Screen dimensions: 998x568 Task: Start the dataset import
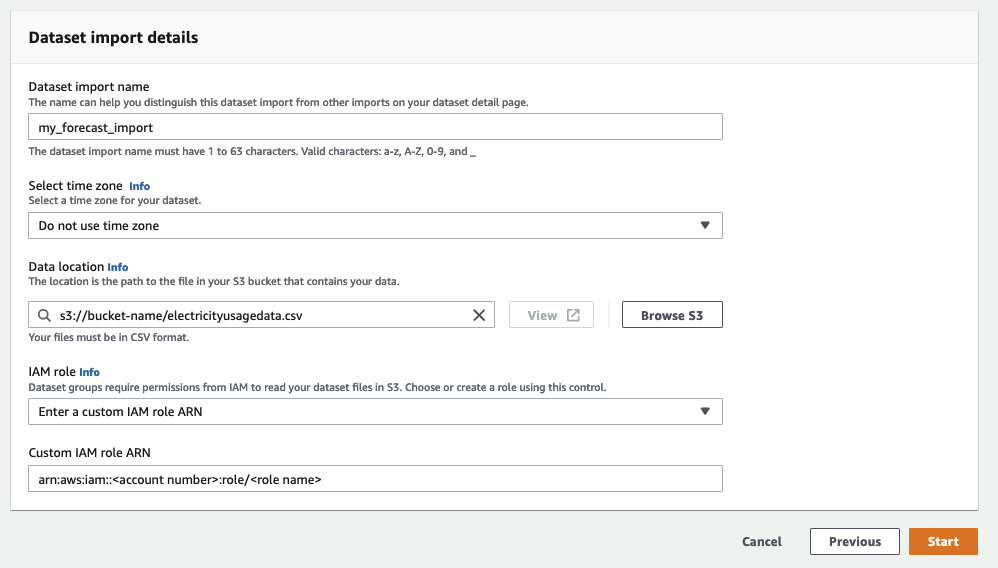943,541
